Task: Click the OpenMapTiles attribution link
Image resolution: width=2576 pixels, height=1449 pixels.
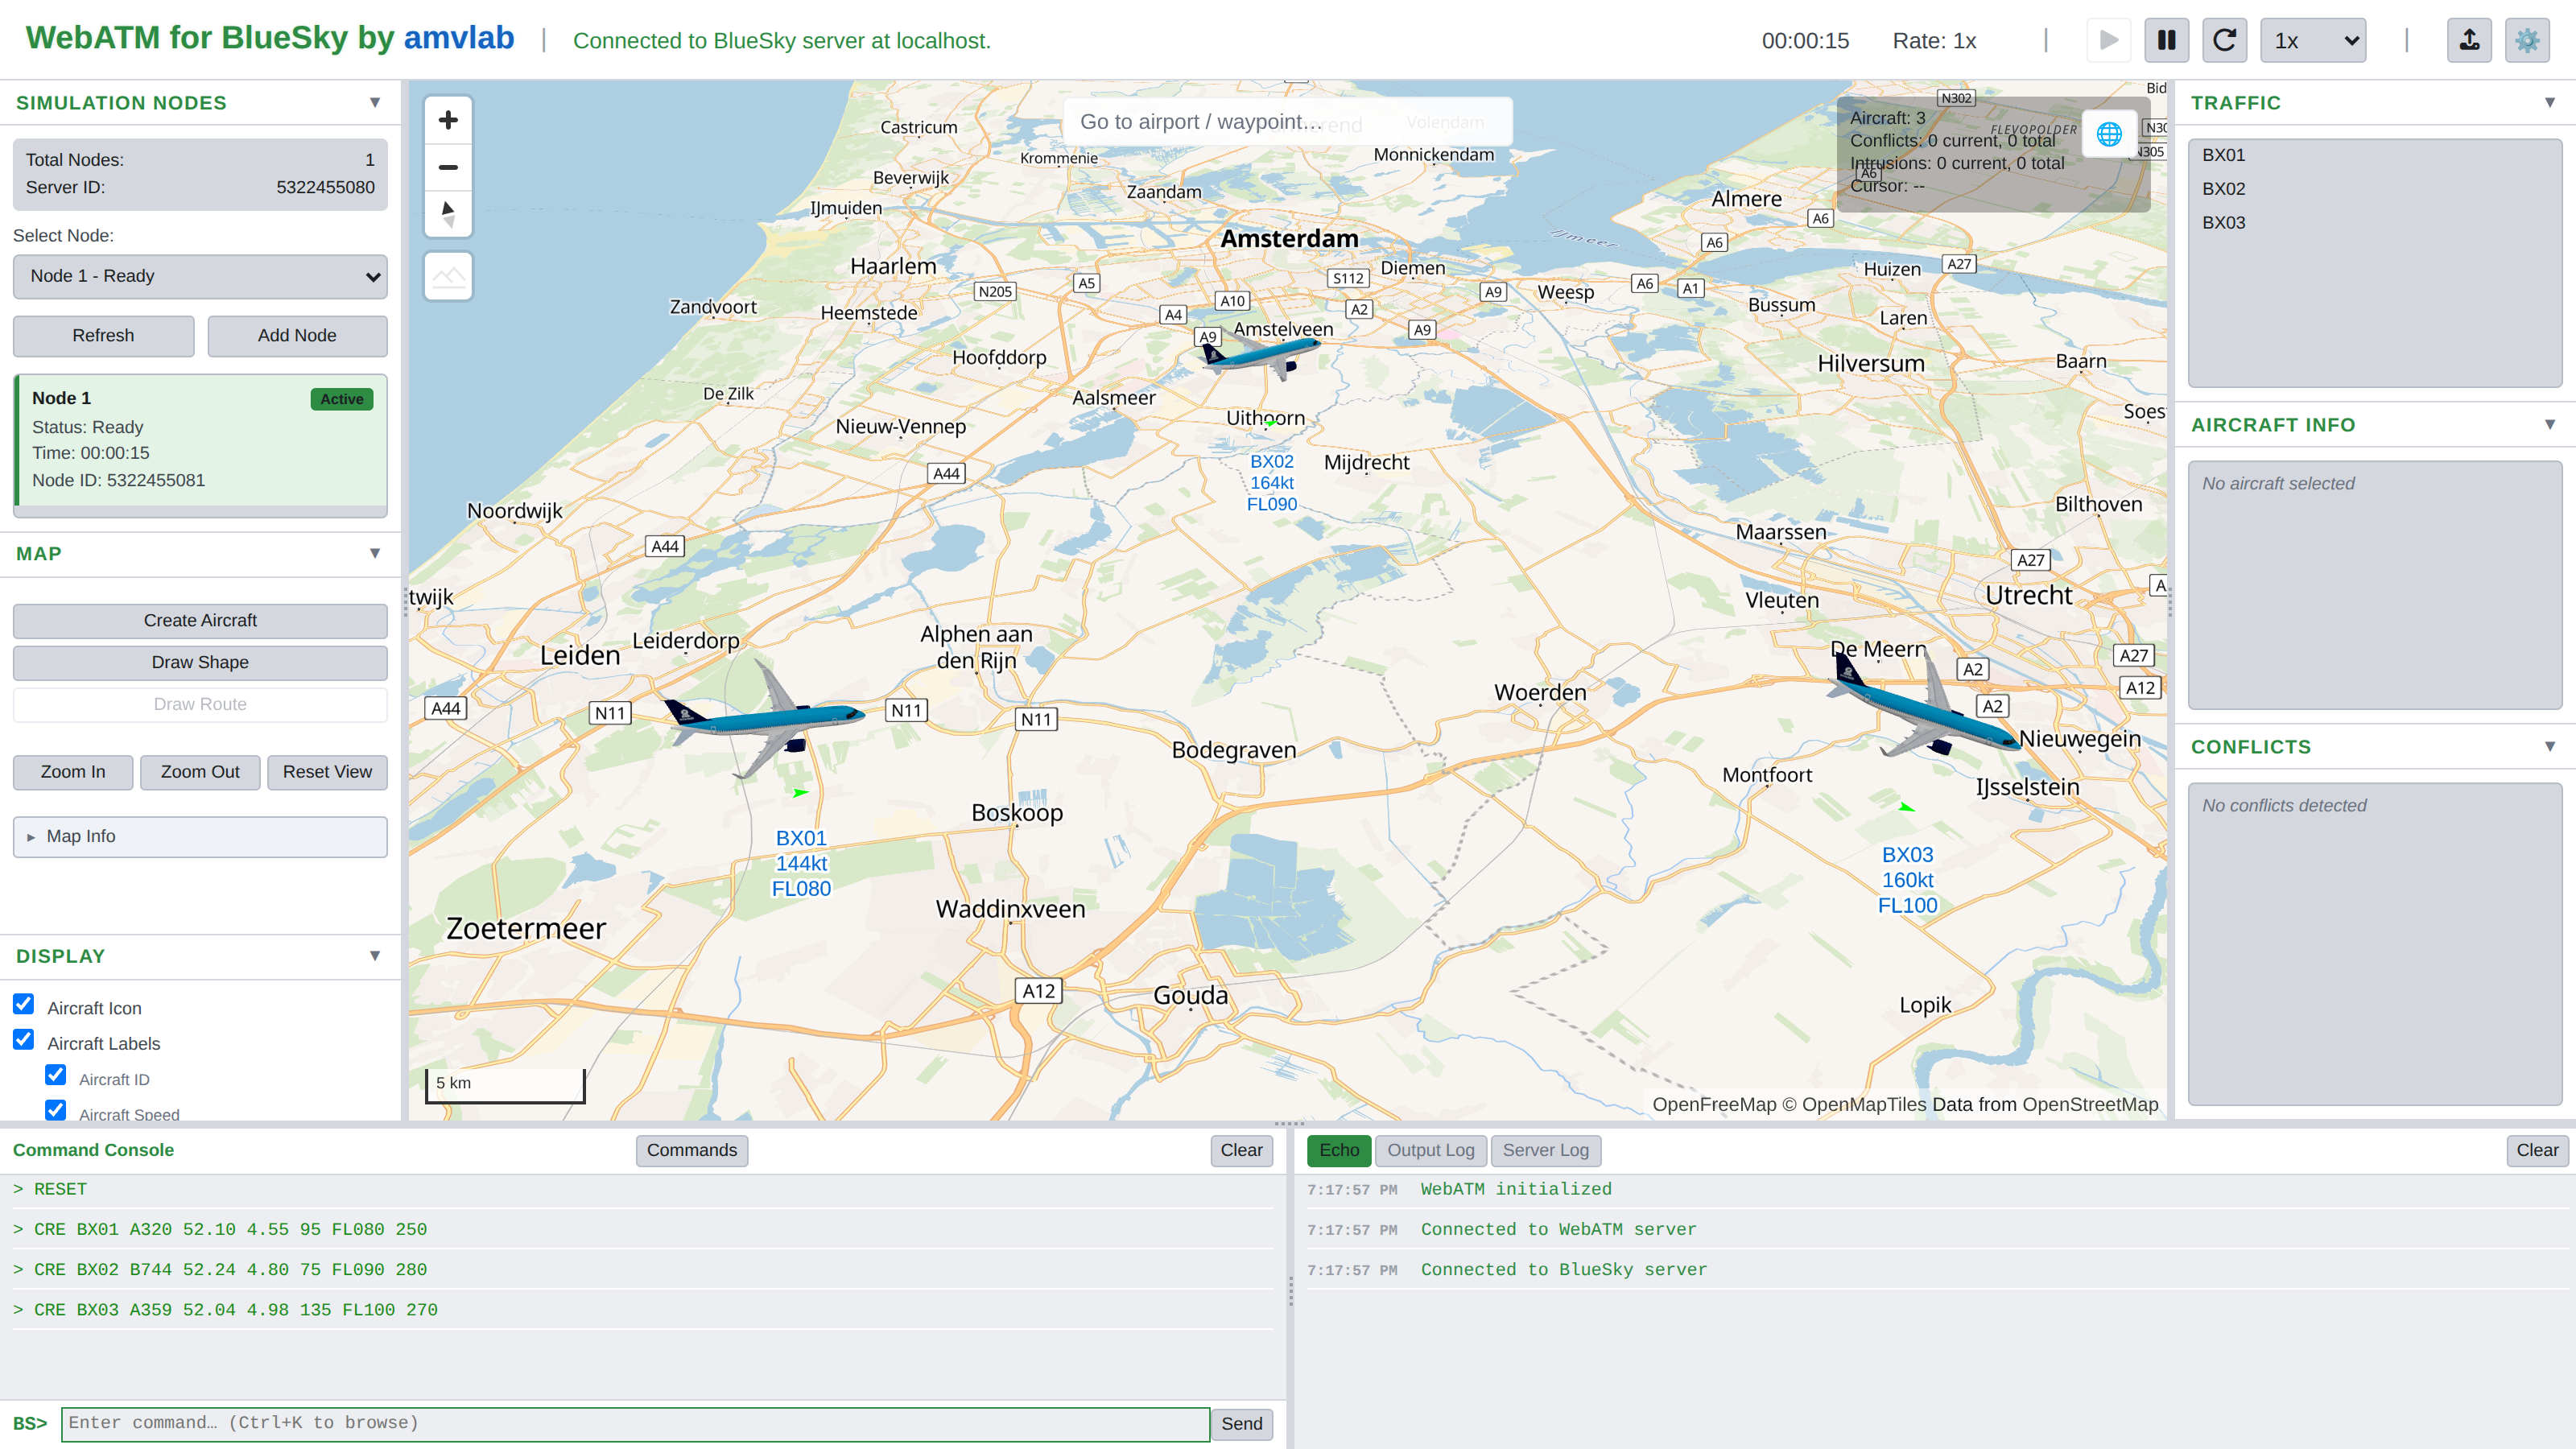Action: [x=1864, y=1104]
